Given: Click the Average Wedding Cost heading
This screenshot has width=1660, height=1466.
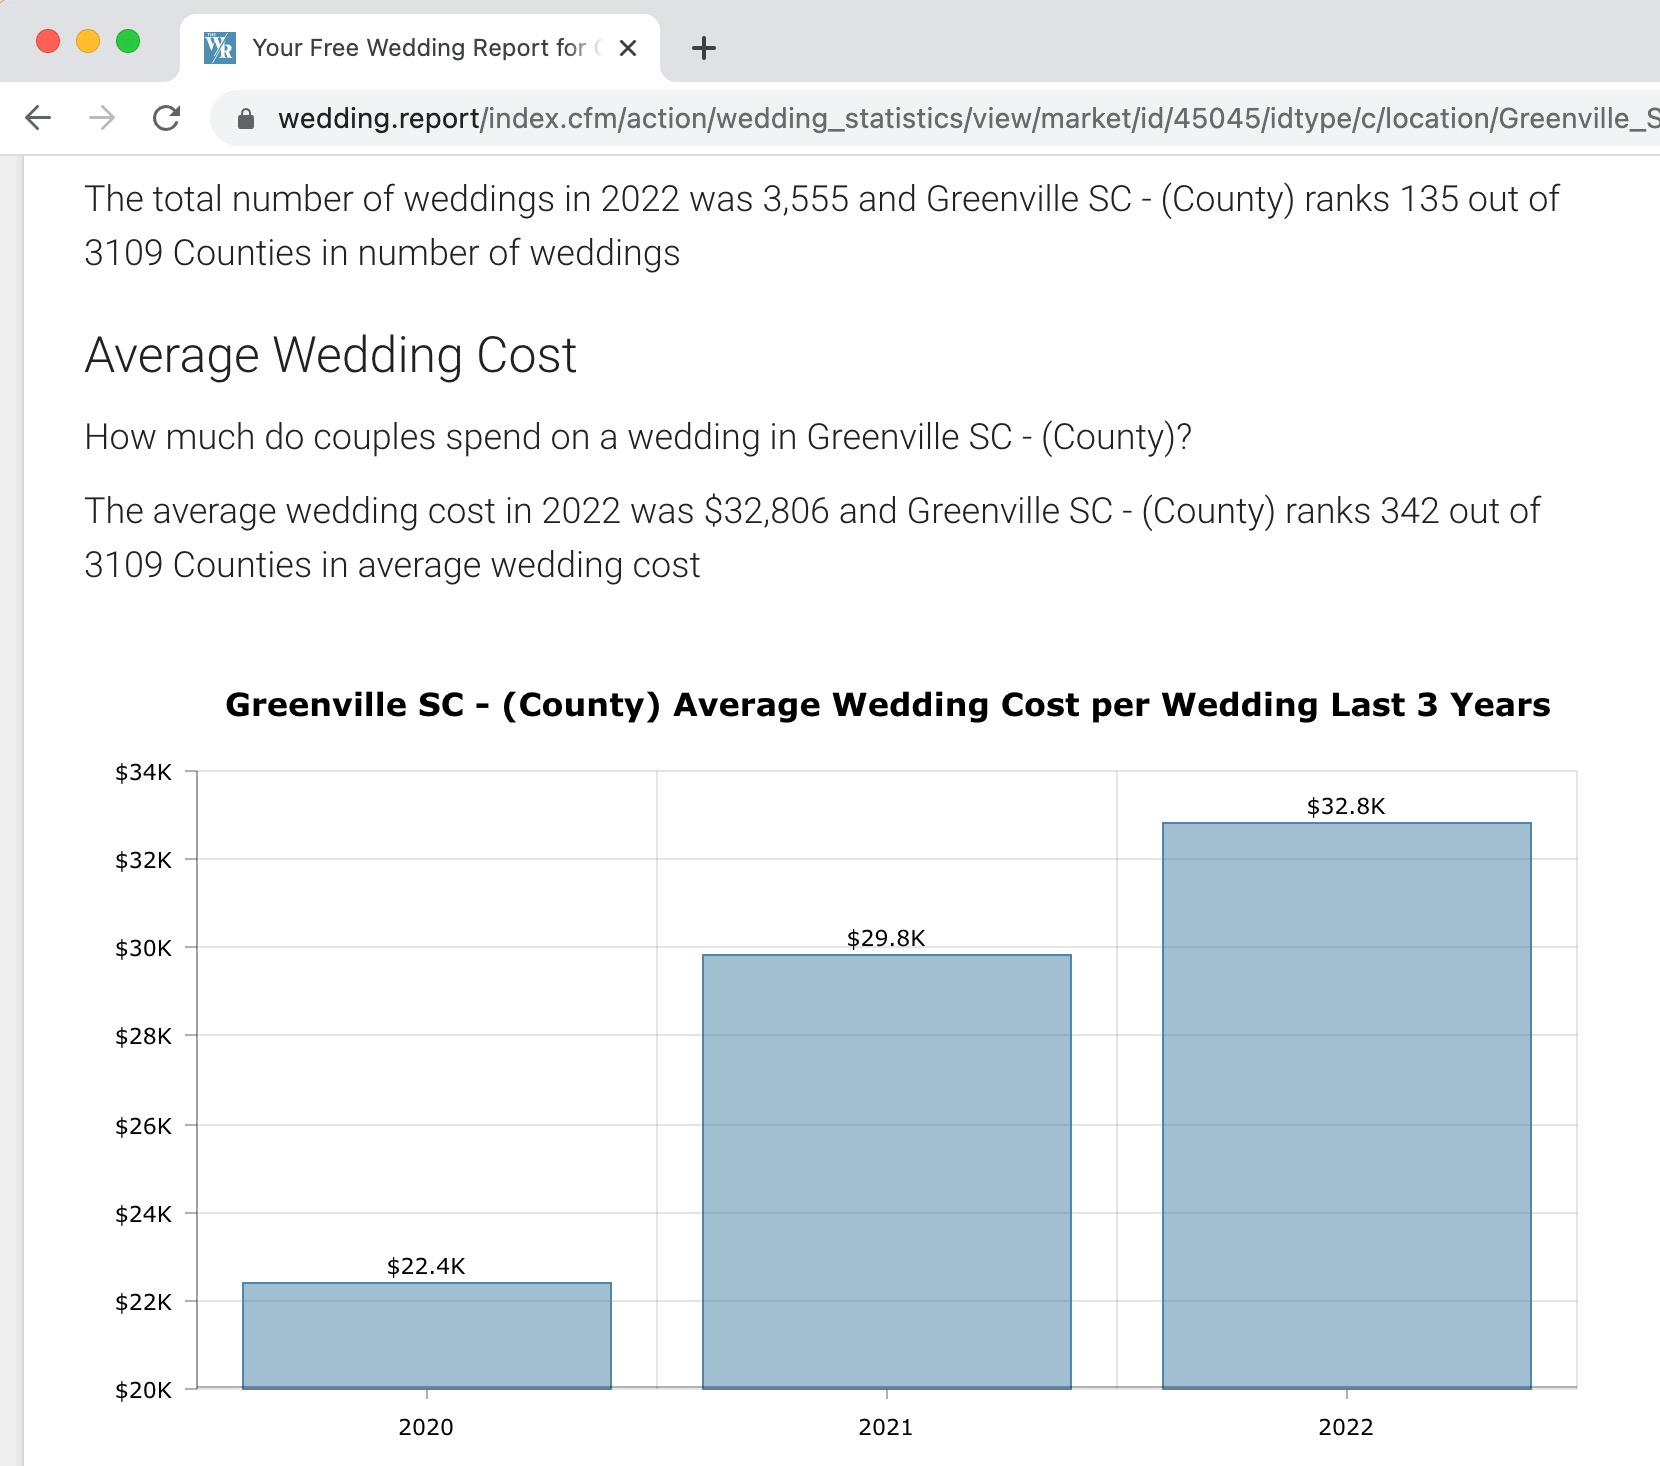Looking at the screenshot, I should click(x=331, y=355).
